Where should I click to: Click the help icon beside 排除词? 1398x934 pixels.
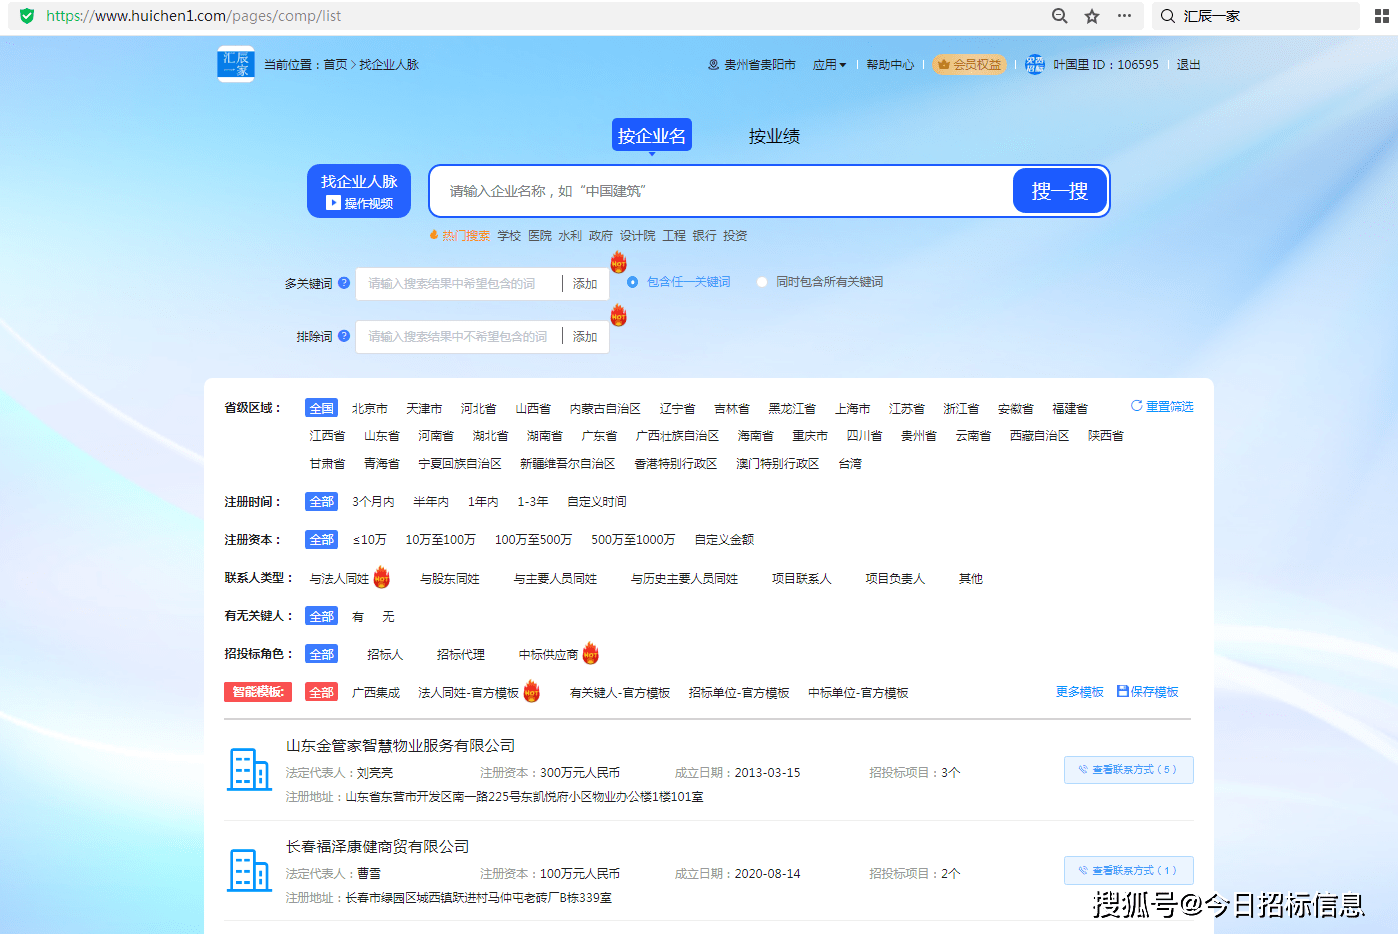(344, 336)
